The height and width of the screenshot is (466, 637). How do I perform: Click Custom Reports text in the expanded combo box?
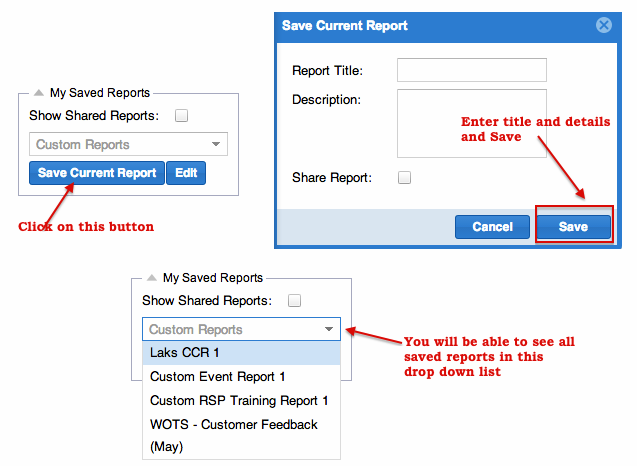(196, 329)
